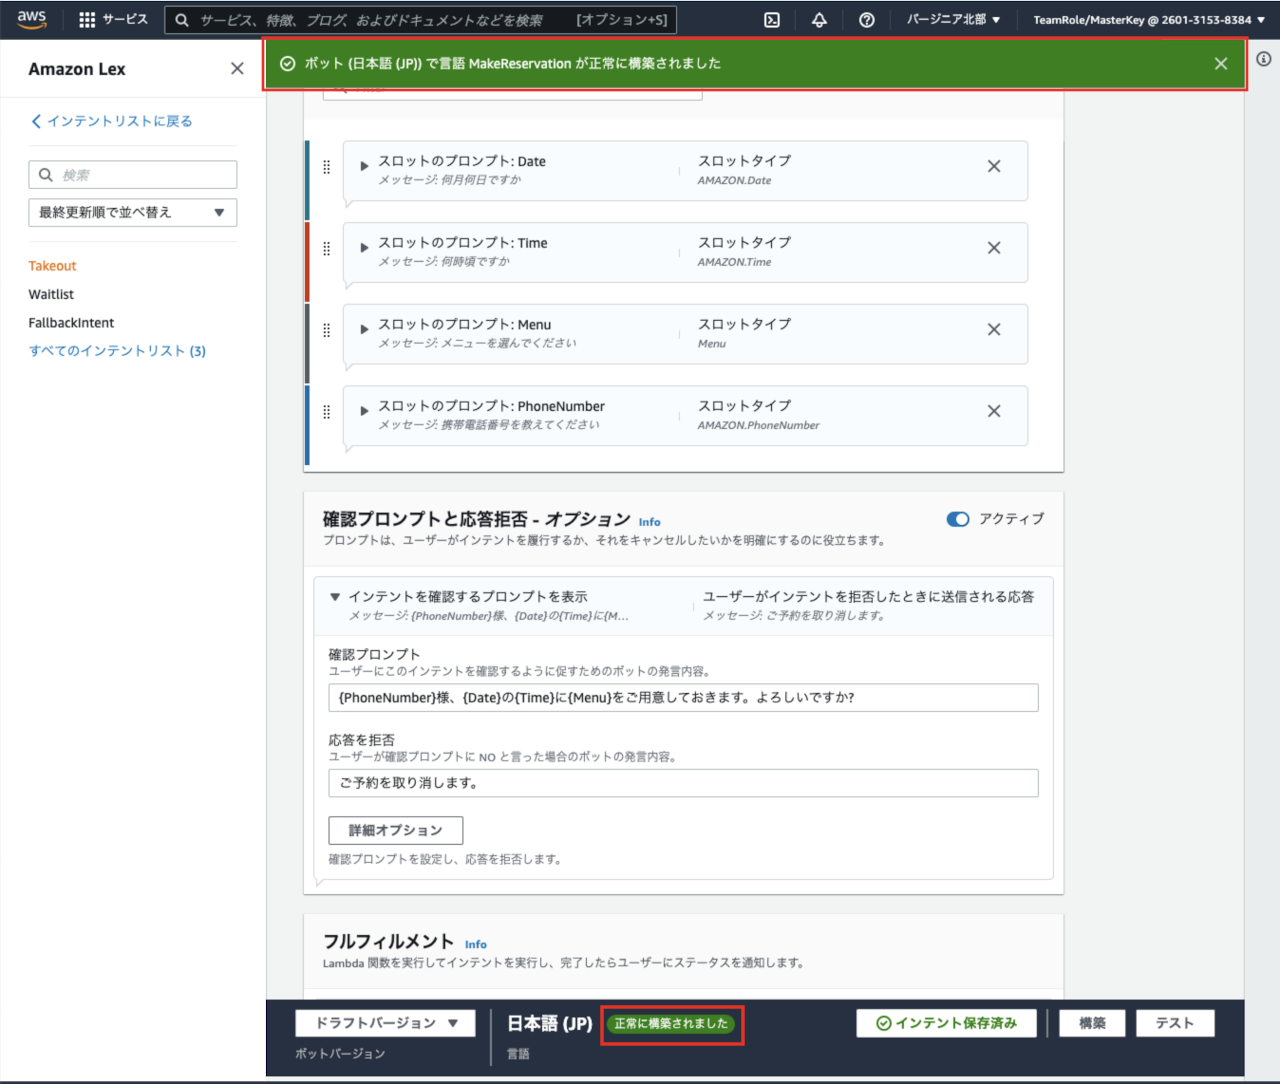The height and width of the screenshot is (1084, 1280).
Task: Select the Waitlist intent
Action: pos(51,294)
